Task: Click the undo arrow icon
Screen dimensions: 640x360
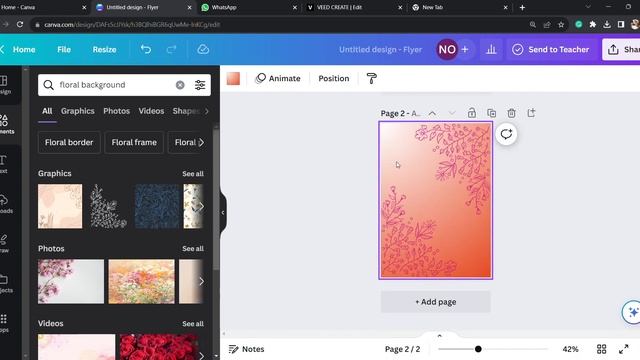Action: (x=146, y=49)
